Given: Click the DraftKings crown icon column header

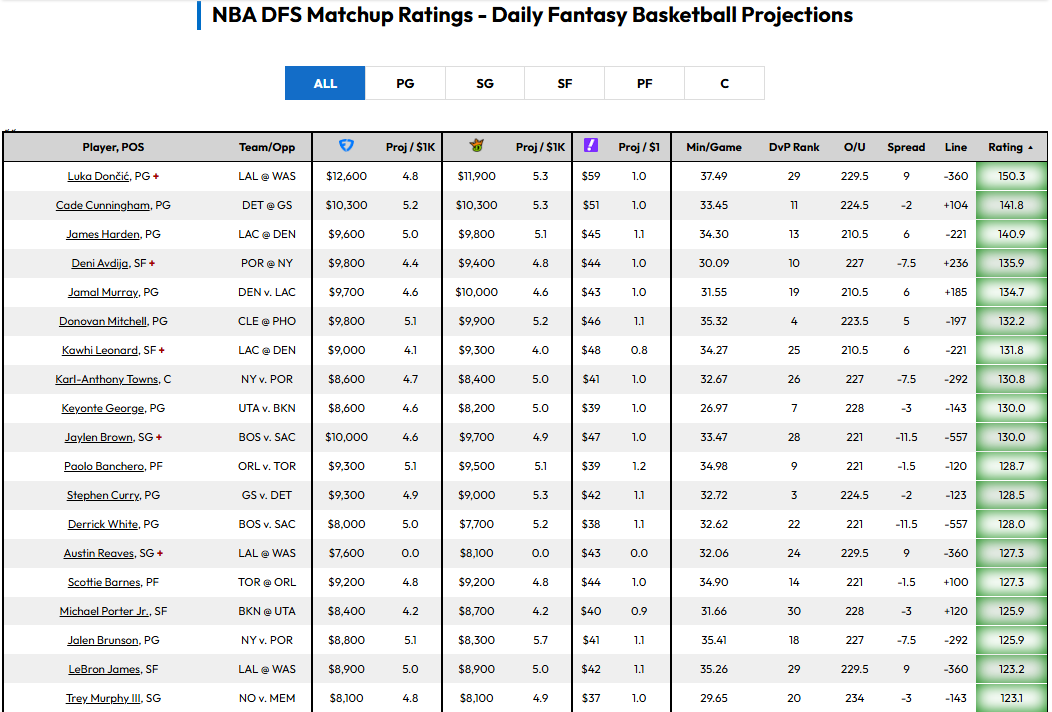Looking at the screenshot, I should point(476,146).
